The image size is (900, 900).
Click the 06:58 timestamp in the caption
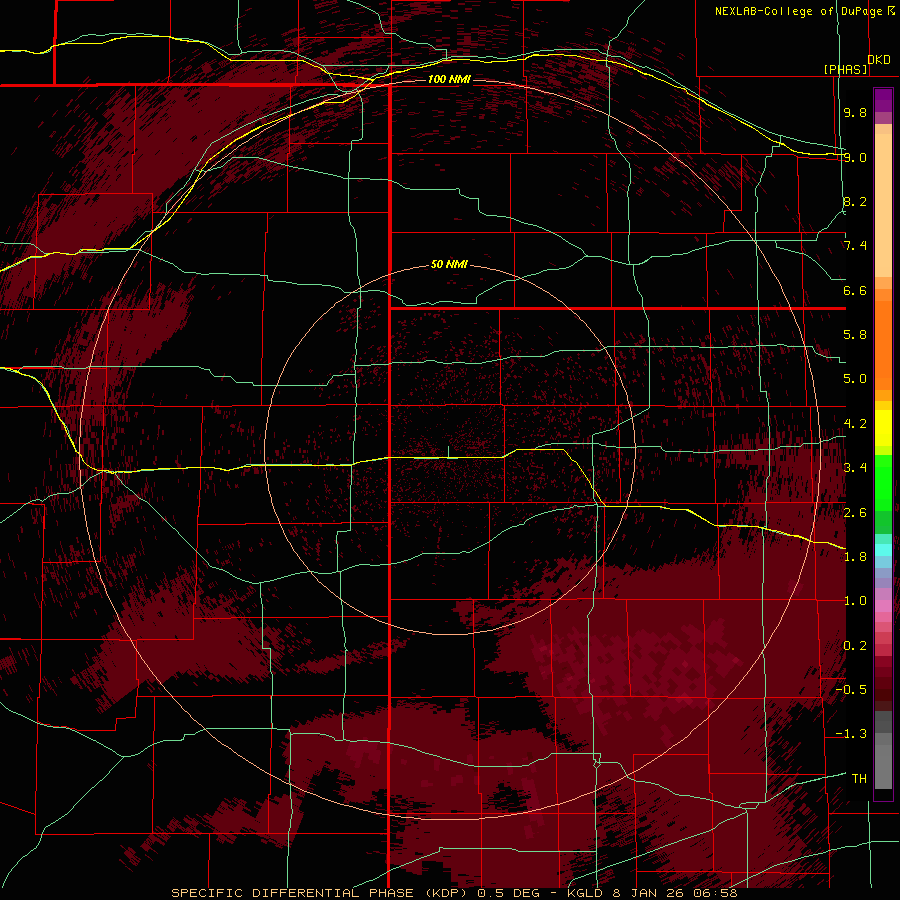point(715,893)
